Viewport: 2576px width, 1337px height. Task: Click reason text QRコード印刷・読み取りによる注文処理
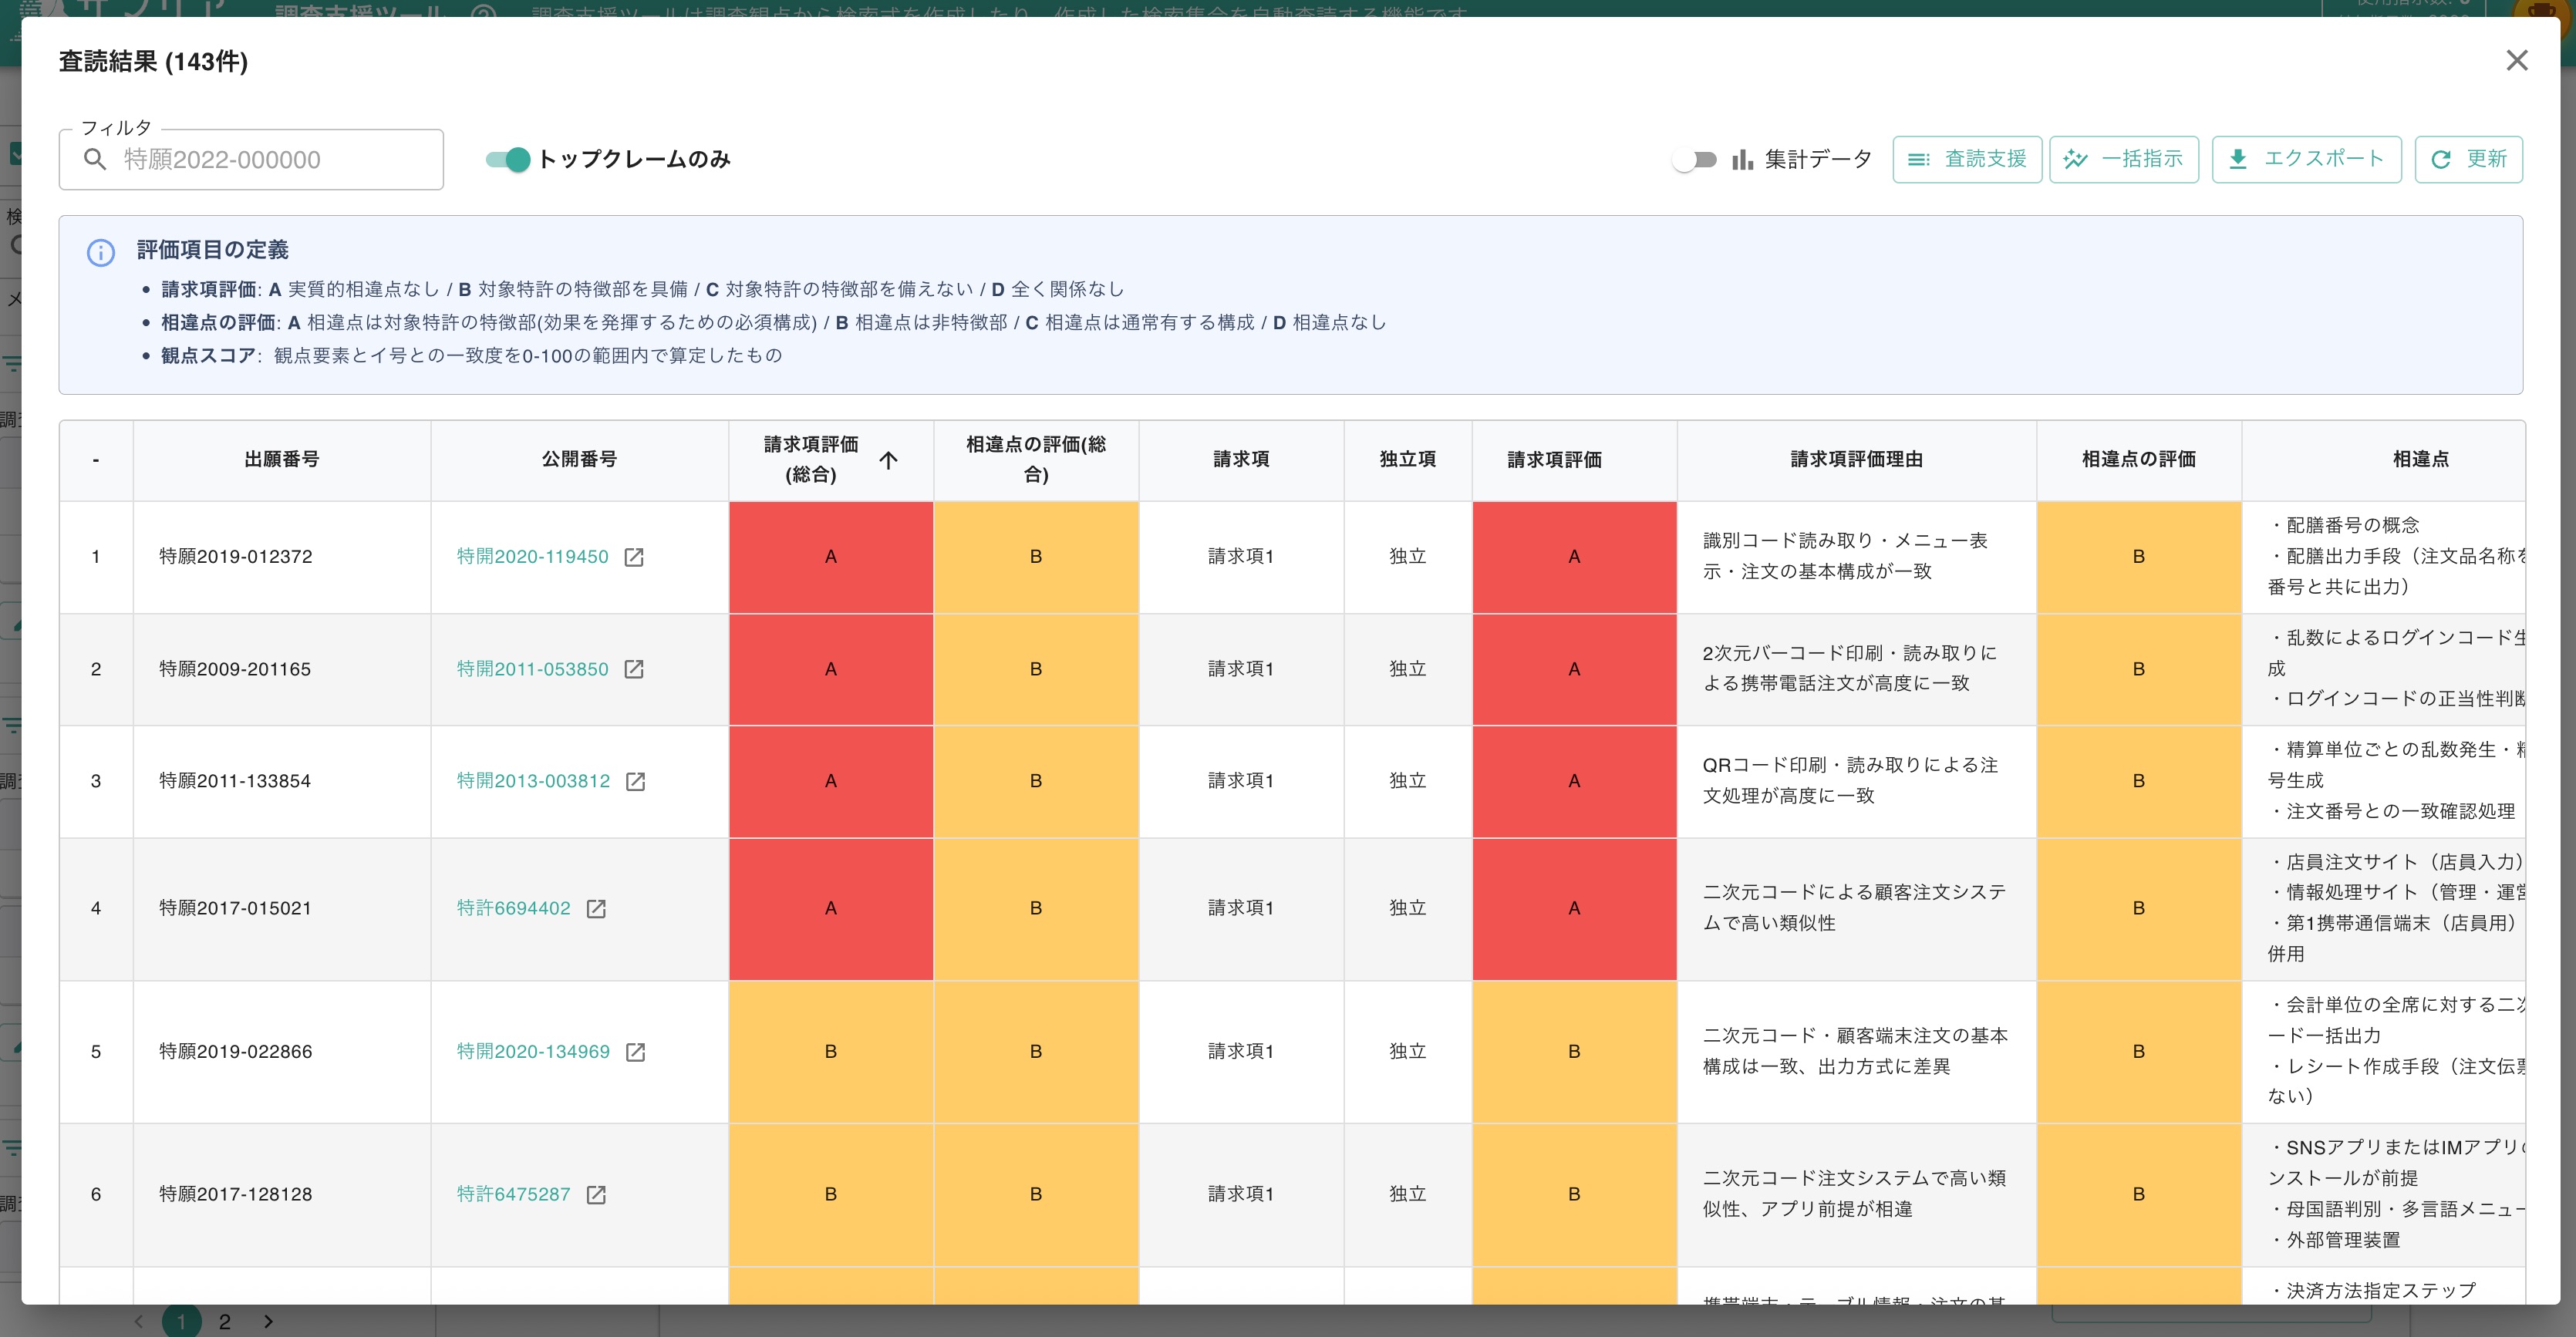pyautogui.click(x=1850, y=780)
